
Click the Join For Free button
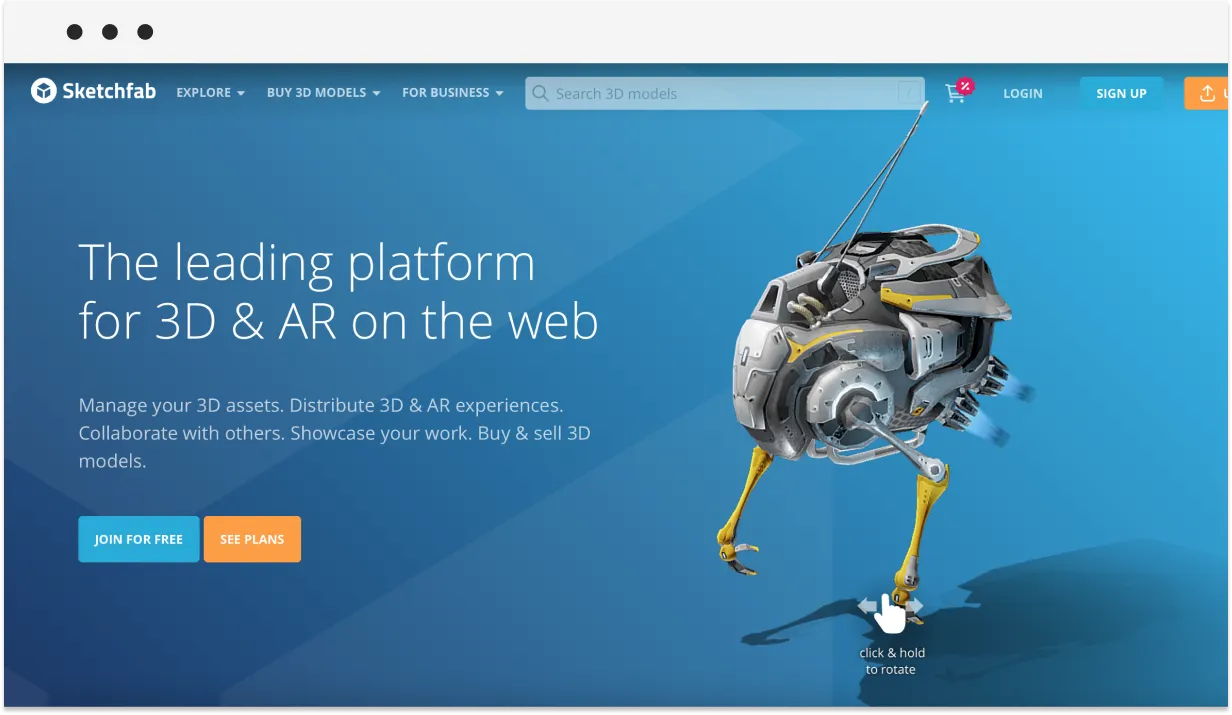(139, 539)
